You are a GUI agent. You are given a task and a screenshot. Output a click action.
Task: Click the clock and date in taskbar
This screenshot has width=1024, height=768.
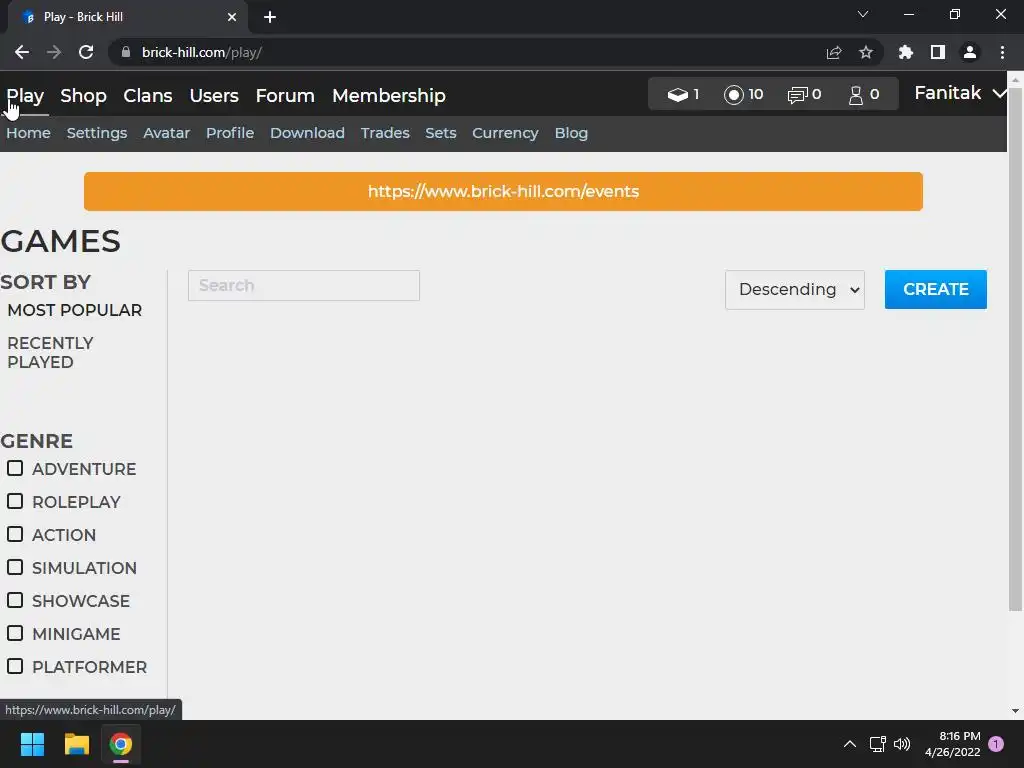952,744
